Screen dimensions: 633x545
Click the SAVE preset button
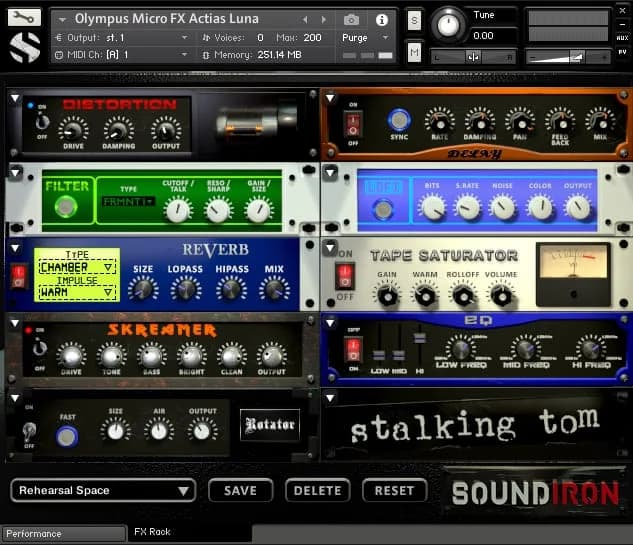(x=240, y=490)
